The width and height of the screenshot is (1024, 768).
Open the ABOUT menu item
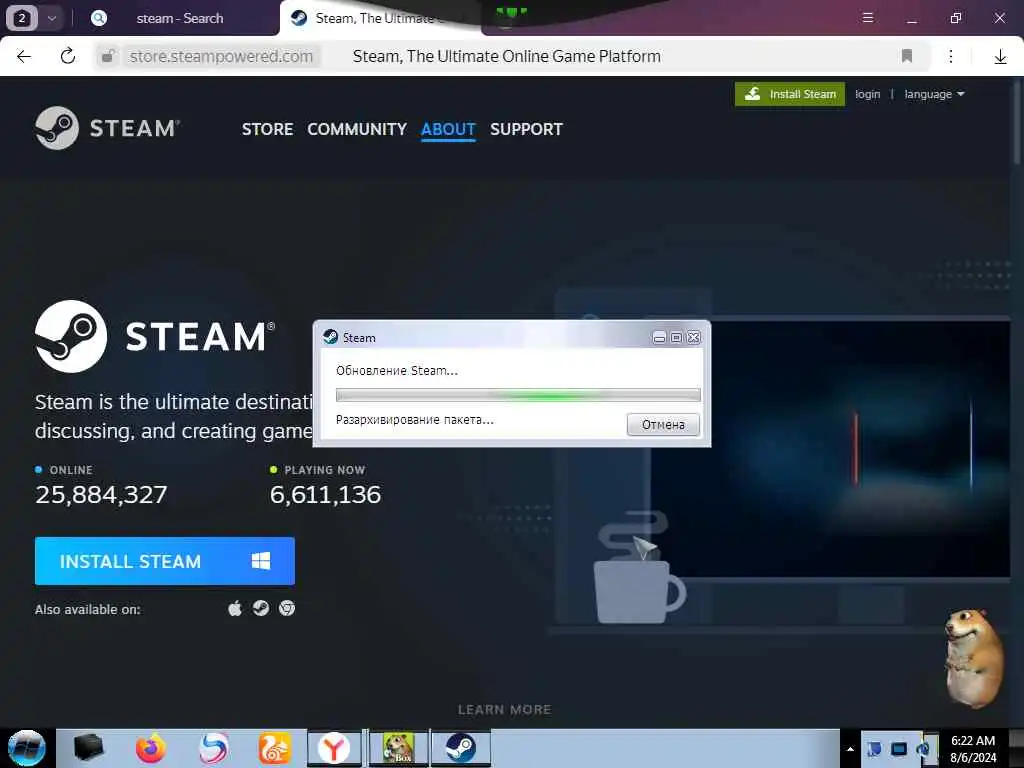click(x=448, y=129)
